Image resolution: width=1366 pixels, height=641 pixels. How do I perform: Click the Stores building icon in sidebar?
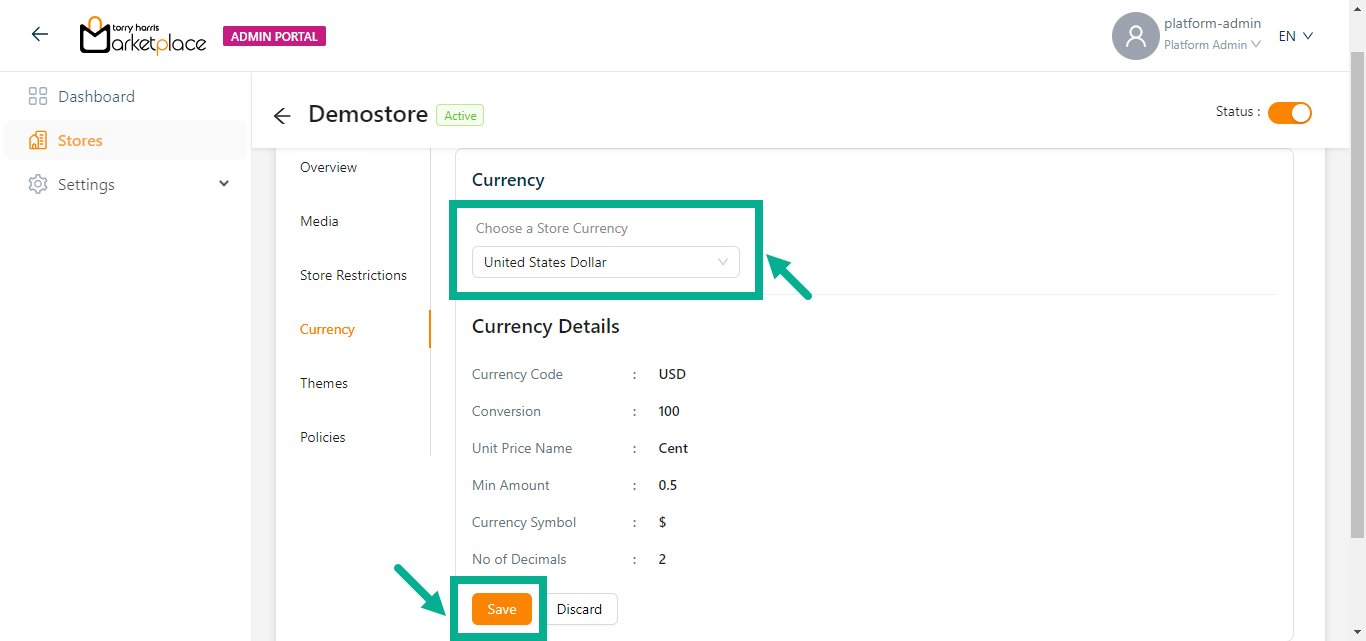[x=38, y=141]
